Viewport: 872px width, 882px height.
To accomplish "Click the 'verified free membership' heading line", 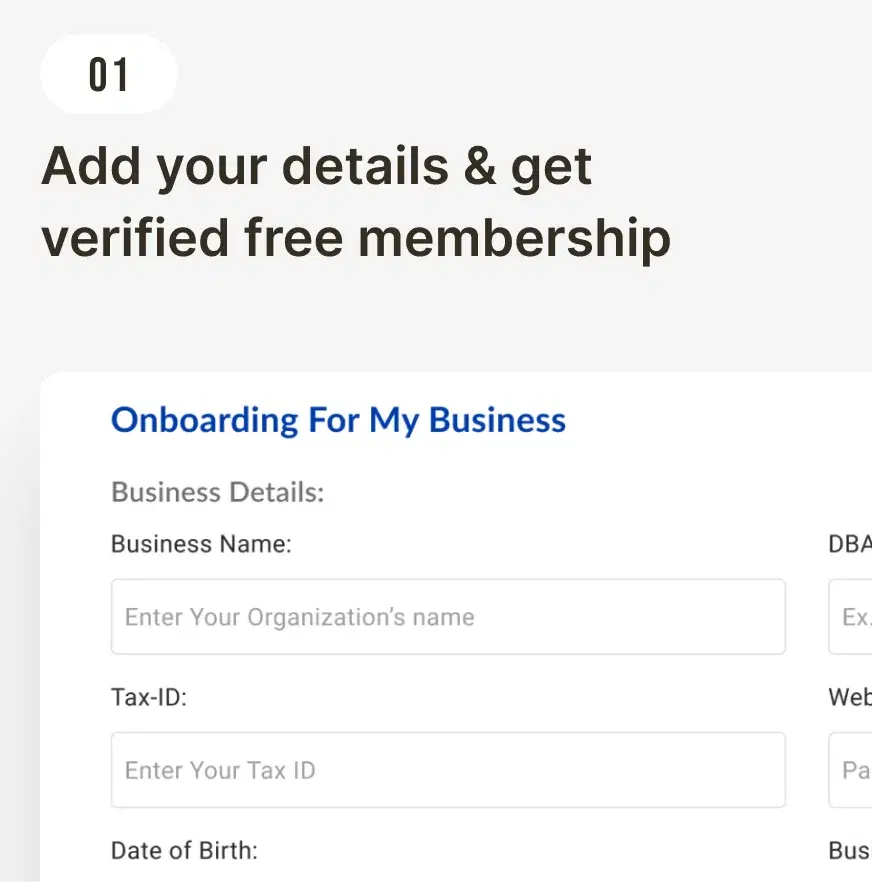I will [x=355, y=238].
